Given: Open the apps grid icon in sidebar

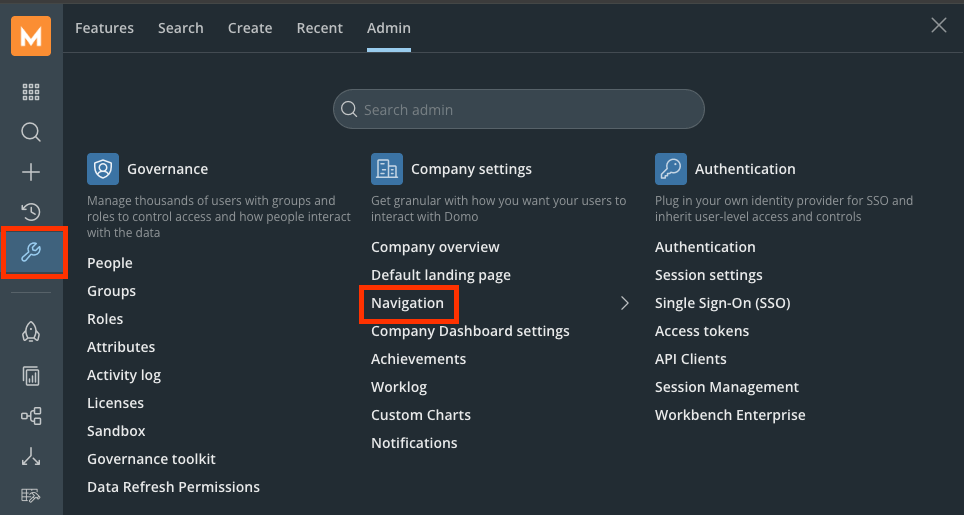Looking at the screenshot, I should [x=31, y=92].
